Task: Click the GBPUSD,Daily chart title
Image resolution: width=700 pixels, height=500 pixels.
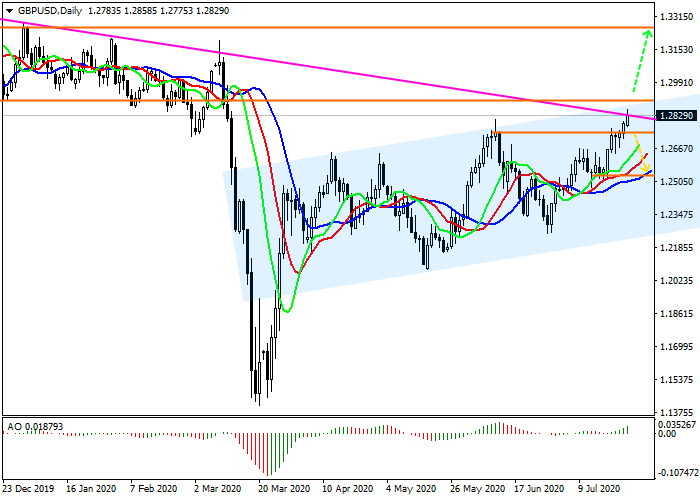Action: pyautogui.click(x=51, y=10)
